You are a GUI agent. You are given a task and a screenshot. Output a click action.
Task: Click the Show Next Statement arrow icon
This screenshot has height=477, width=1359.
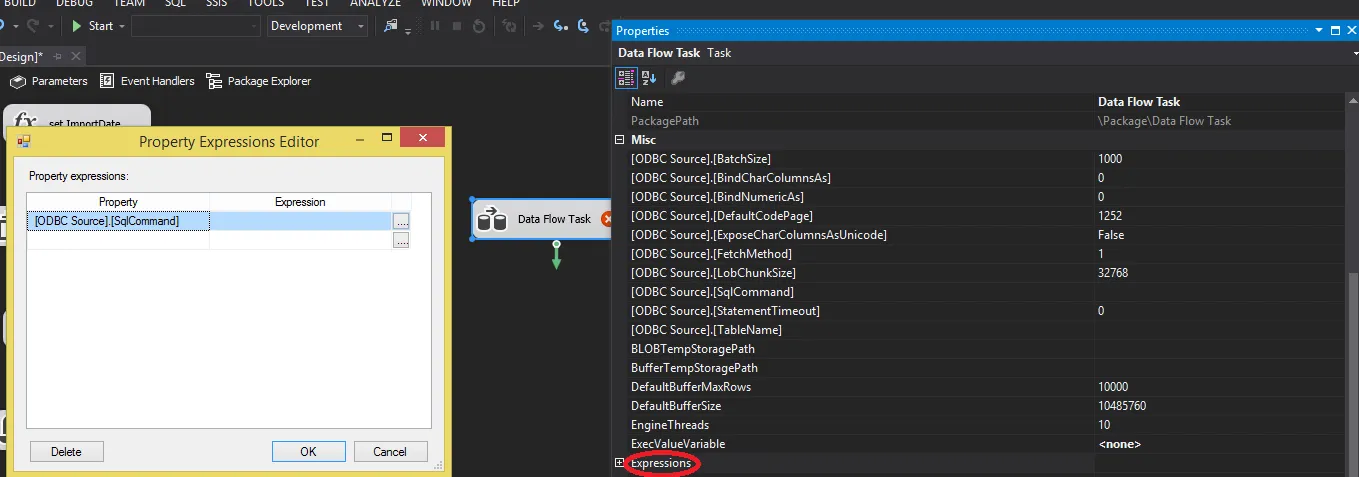click(x=539, y=26)
